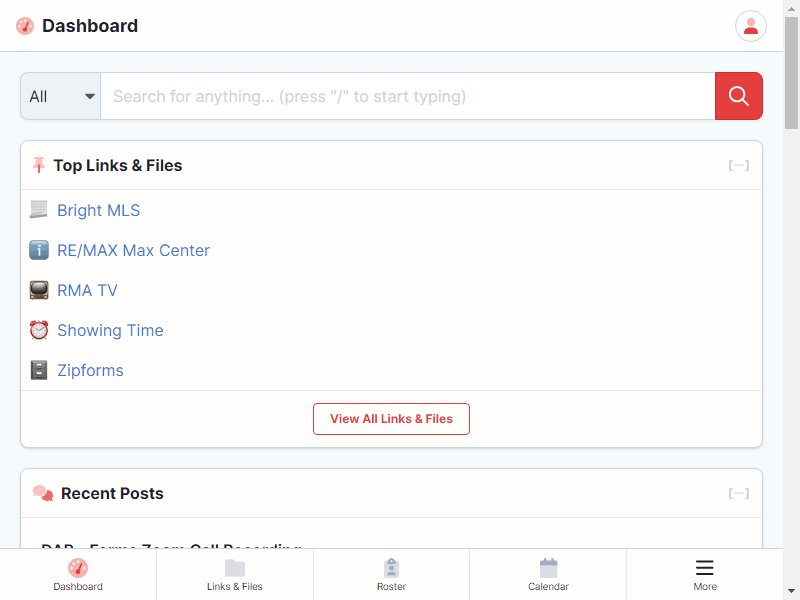Open the Roster tab
This screenshot has height=600, width=800.
391,574
